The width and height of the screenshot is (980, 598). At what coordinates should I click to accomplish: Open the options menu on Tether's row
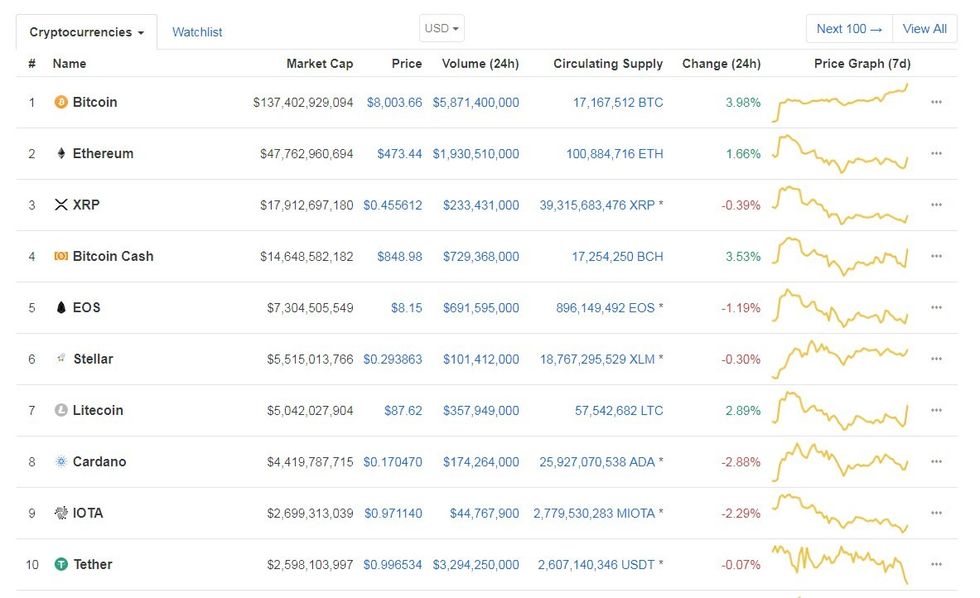(x=937, y=564)
